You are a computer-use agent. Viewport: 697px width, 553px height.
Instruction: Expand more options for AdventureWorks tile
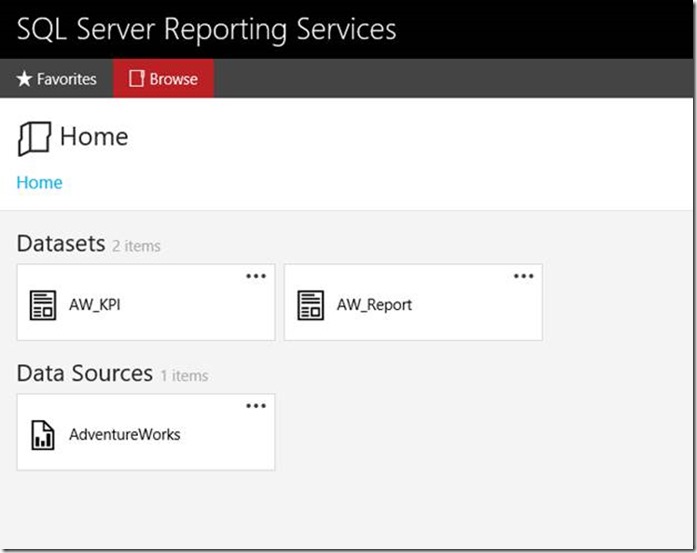tap(256, 406)
